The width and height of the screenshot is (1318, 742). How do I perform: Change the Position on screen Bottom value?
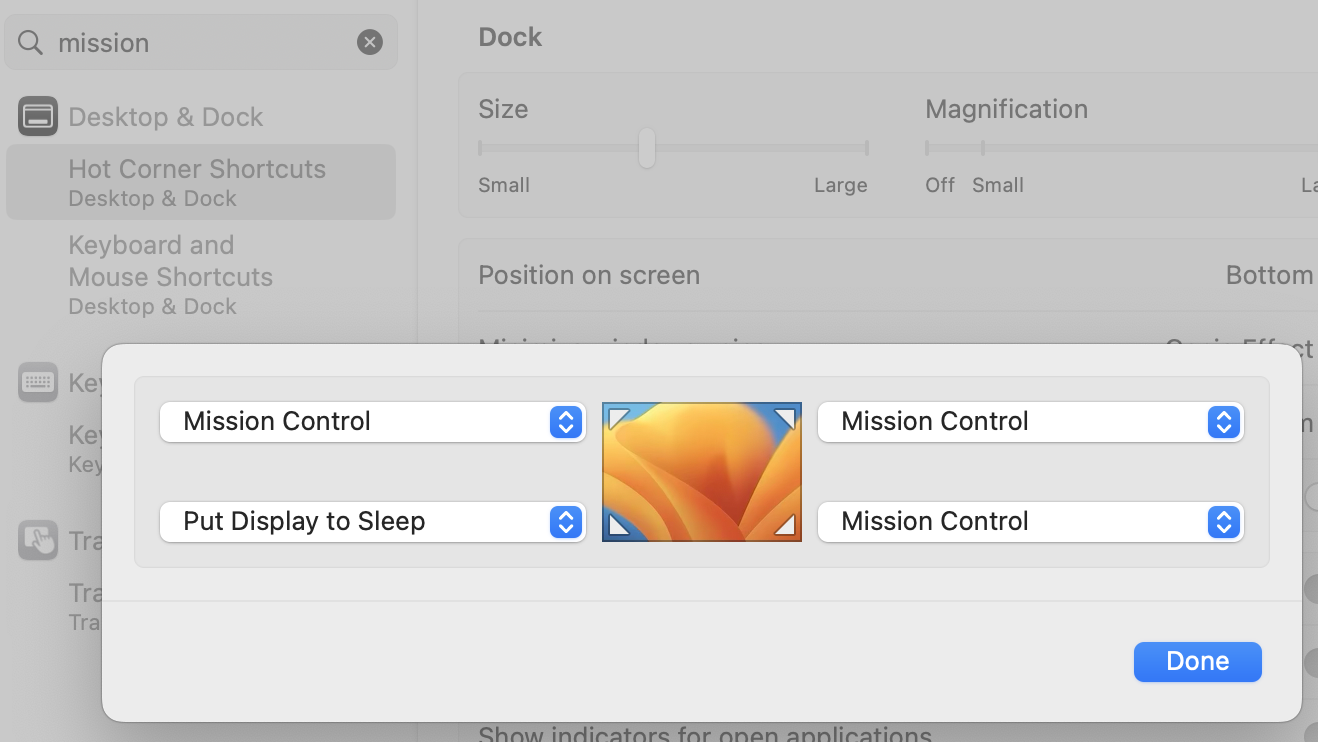click(1268, 275)
